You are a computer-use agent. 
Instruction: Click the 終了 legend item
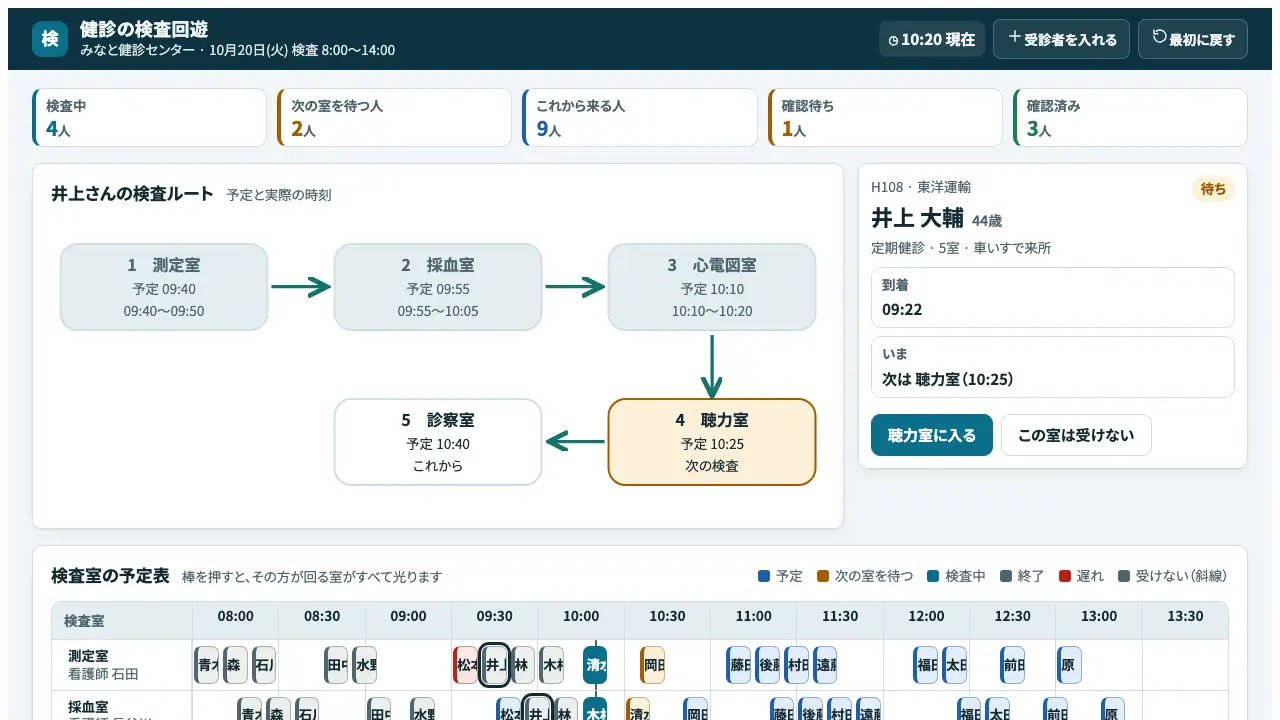(1023, 576)
